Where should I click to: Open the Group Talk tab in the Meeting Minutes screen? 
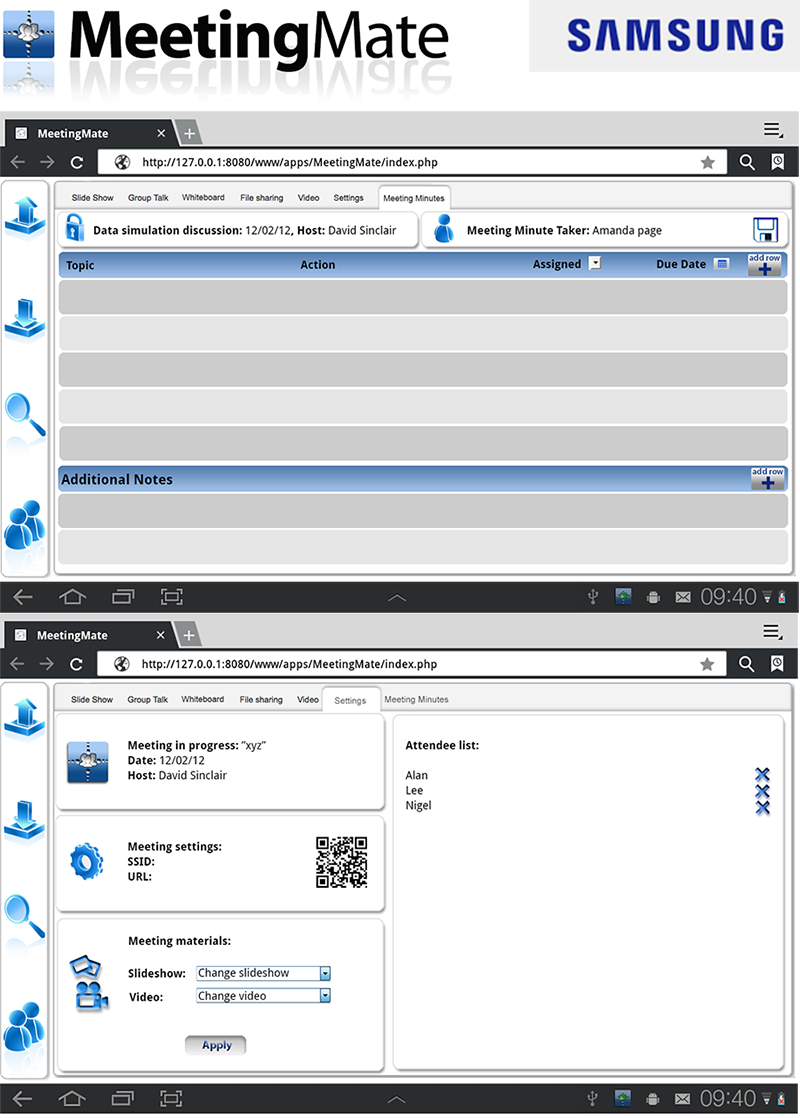(x=148, y=198)
